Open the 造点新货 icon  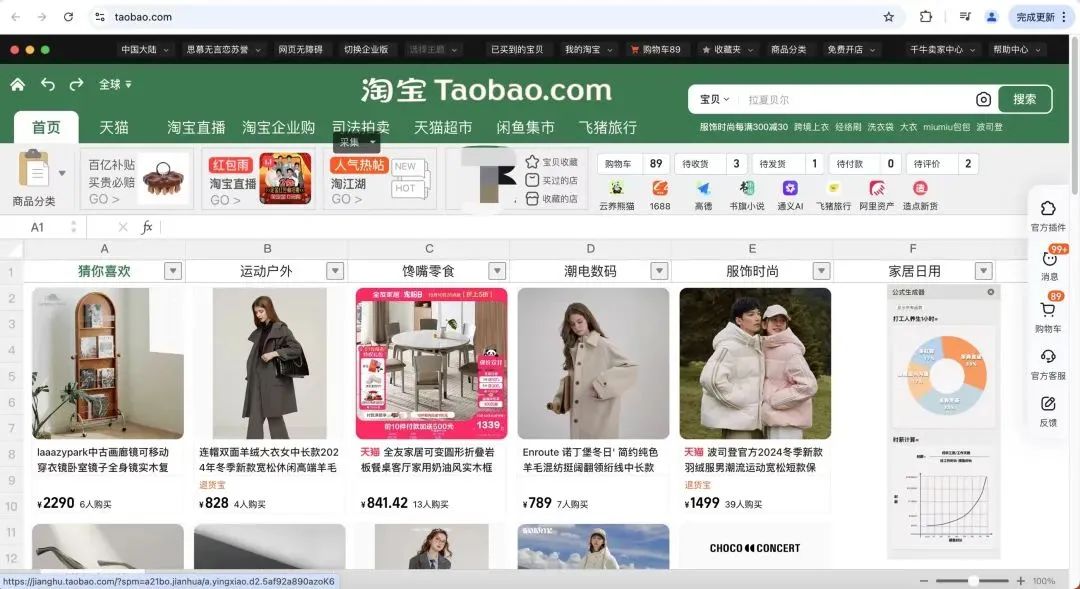pyautogui.click(x=920, y=188)
